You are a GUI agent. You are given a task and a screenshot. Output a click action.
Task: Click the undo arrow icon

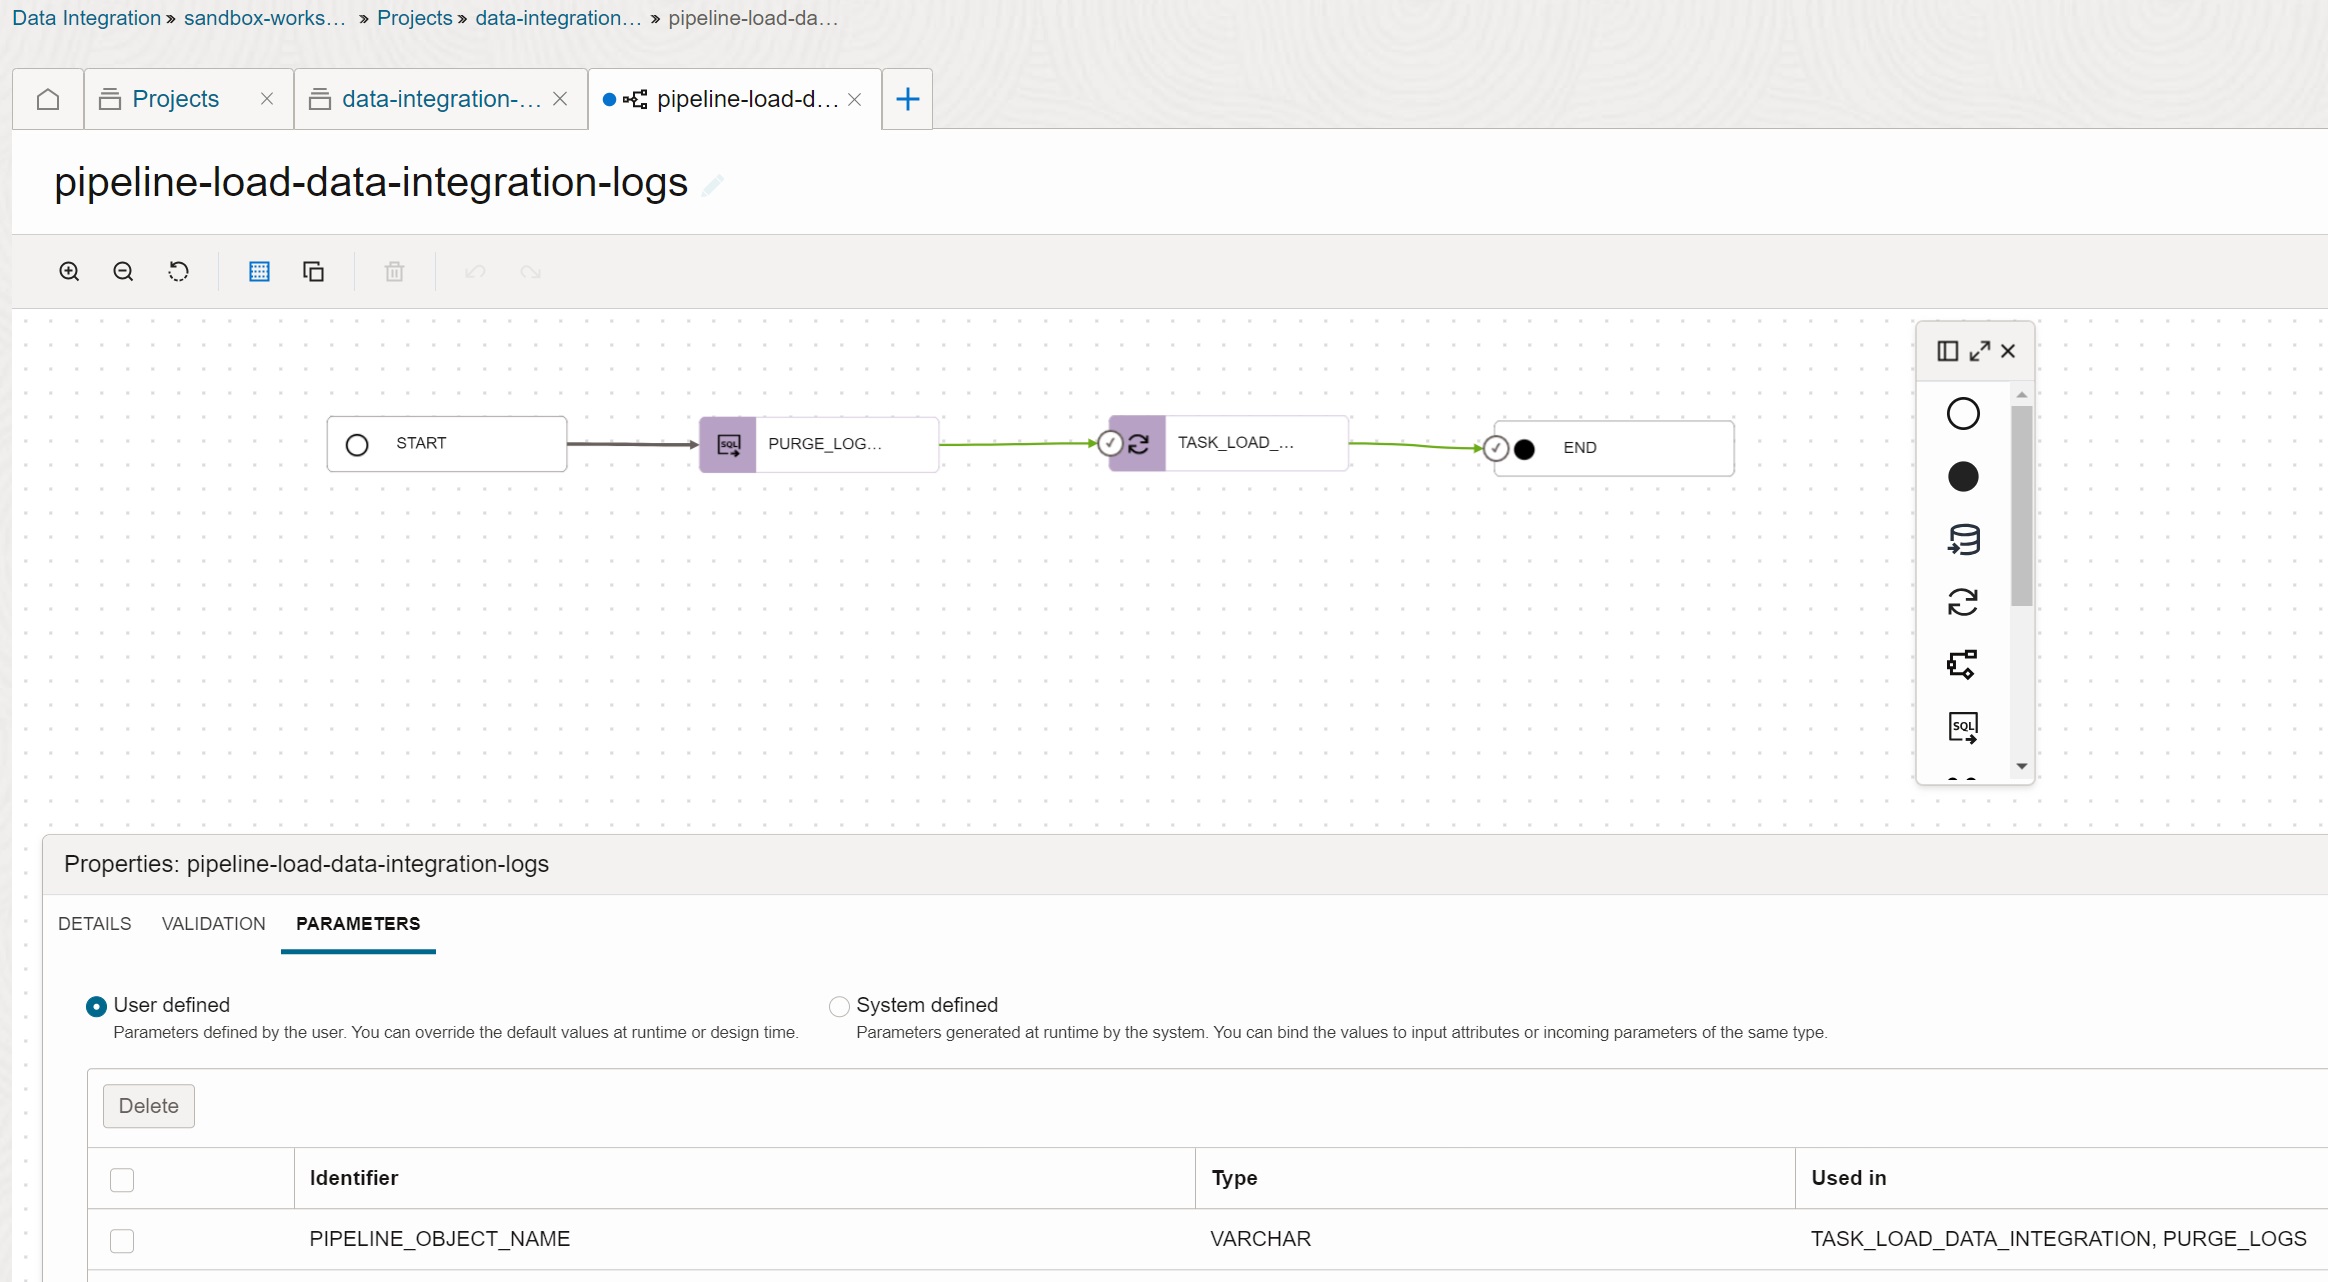pyautogui.click(x=475, y=272)
